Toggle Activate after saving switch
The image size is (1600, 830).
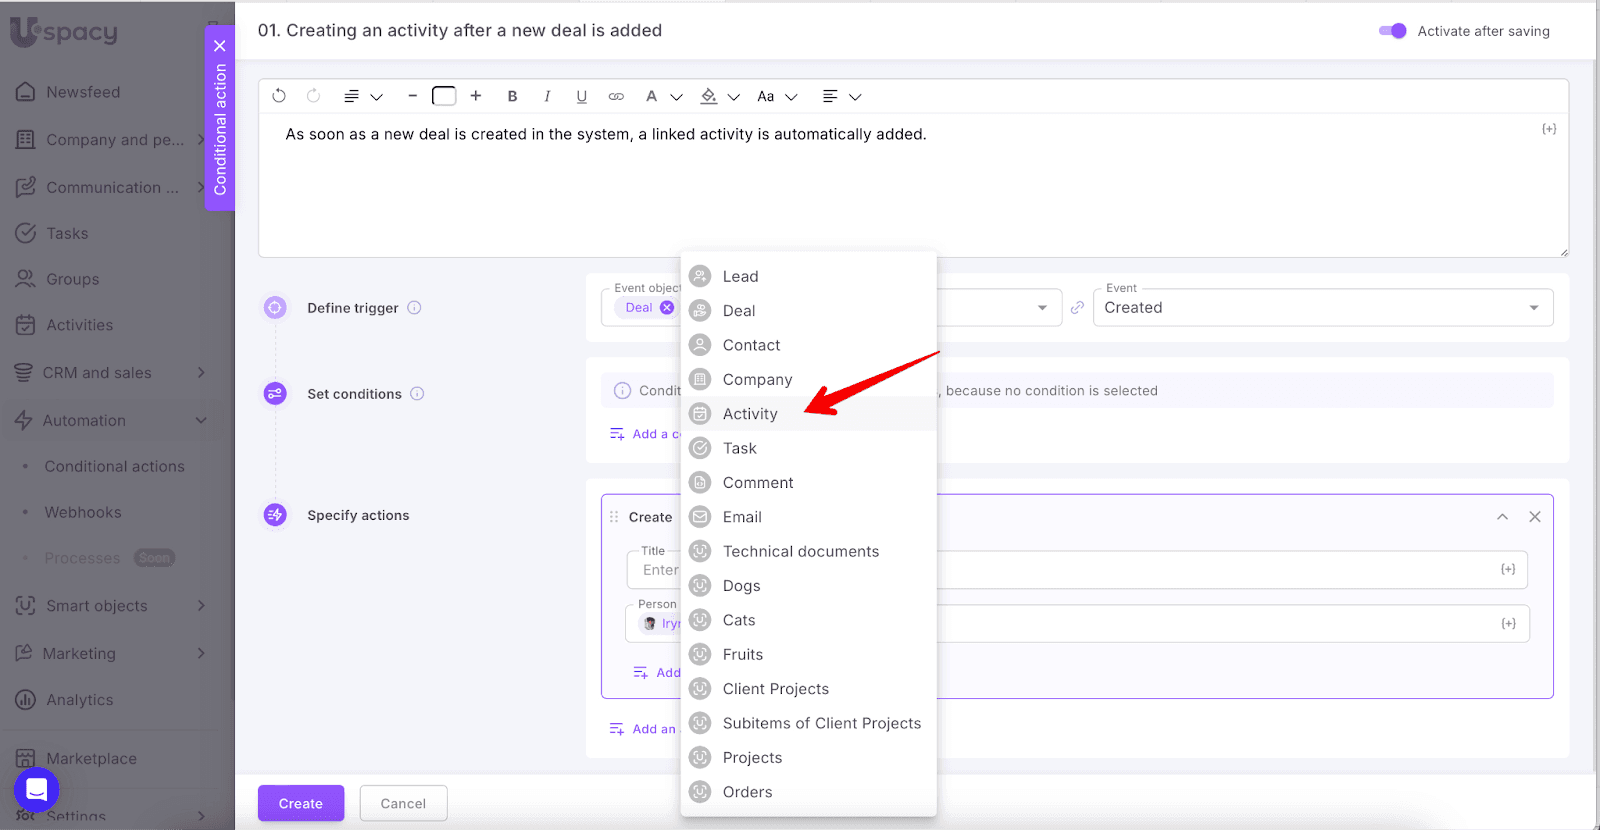pos(1392,31)
